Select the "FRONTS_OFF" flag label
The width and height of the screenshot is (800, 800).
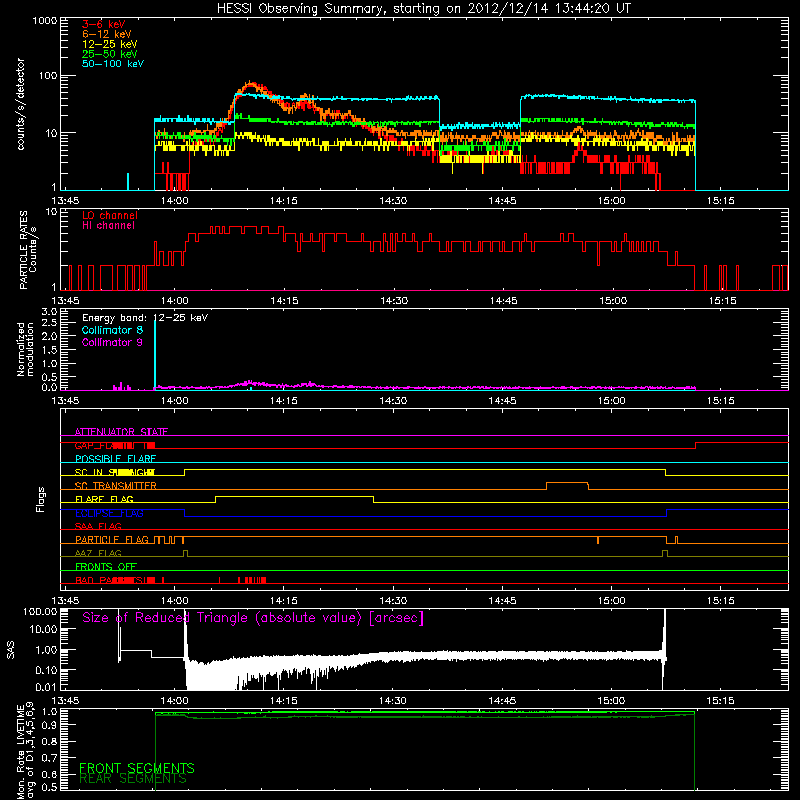(106, 566)
